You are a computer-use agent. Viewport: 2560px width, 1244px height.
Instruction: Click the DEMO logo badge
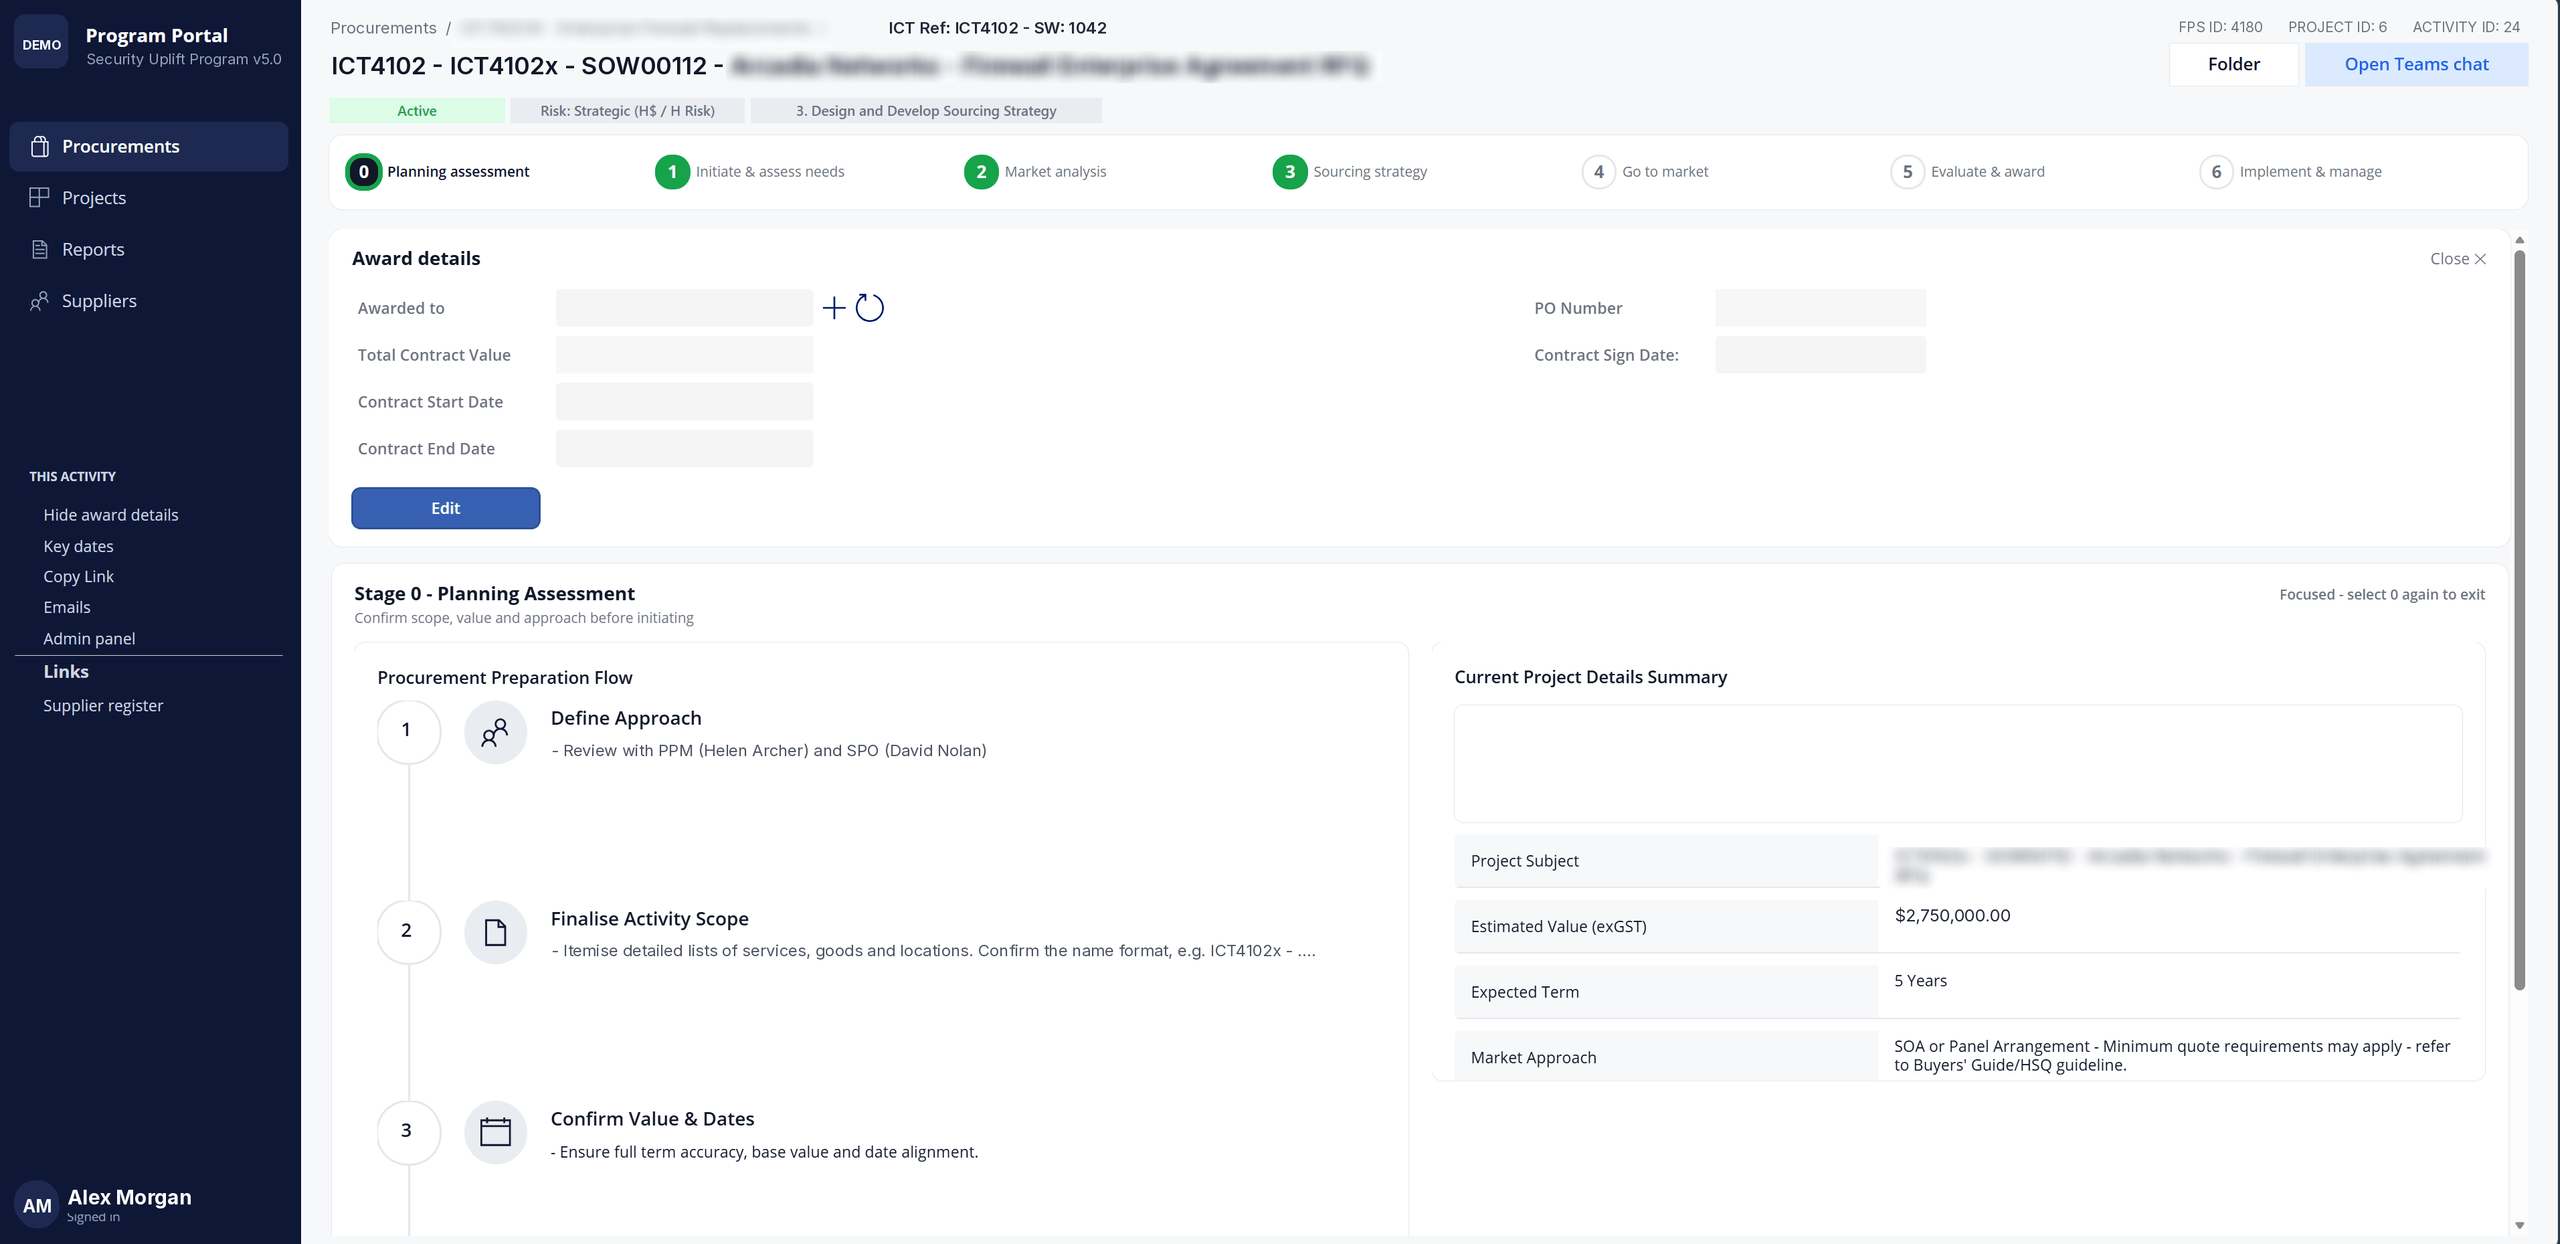[41, 44]
